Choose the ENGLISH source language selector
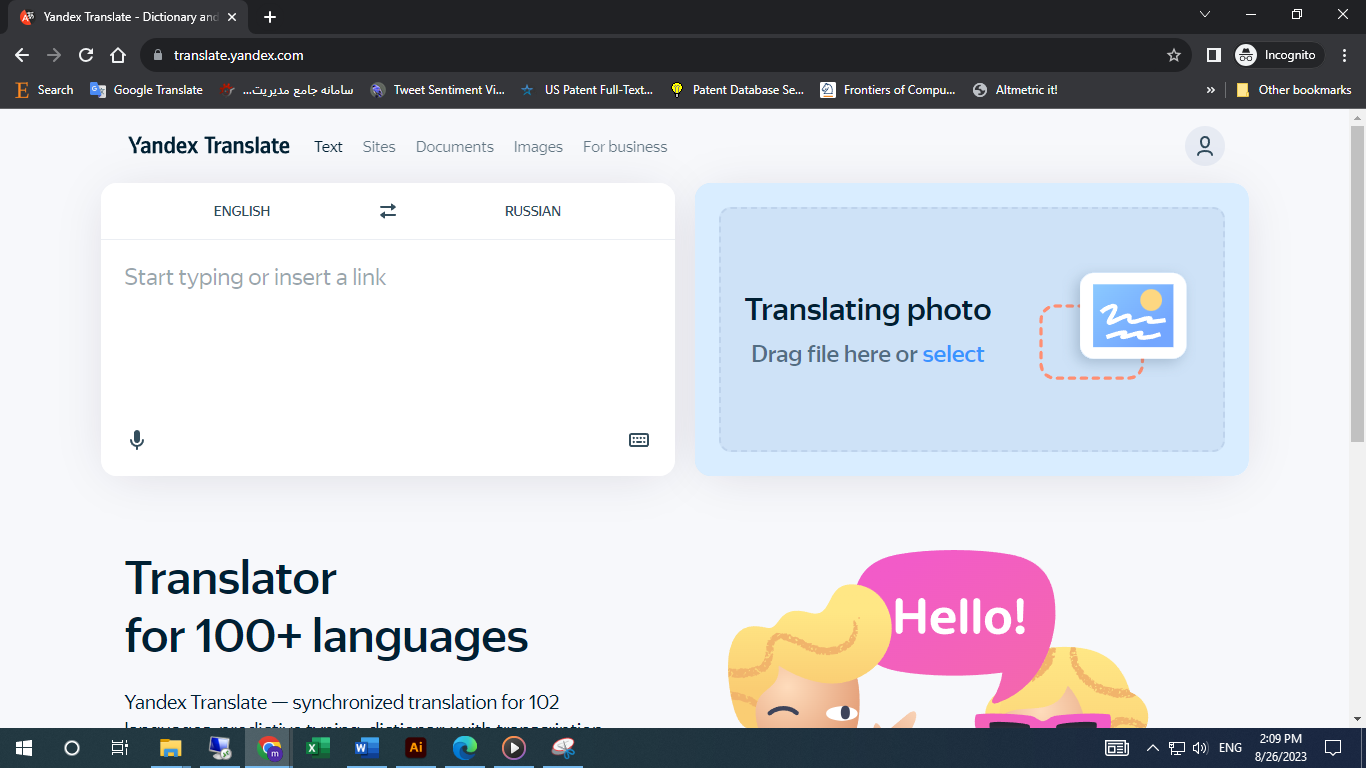 pyautogui.click(x=242, y=211)
